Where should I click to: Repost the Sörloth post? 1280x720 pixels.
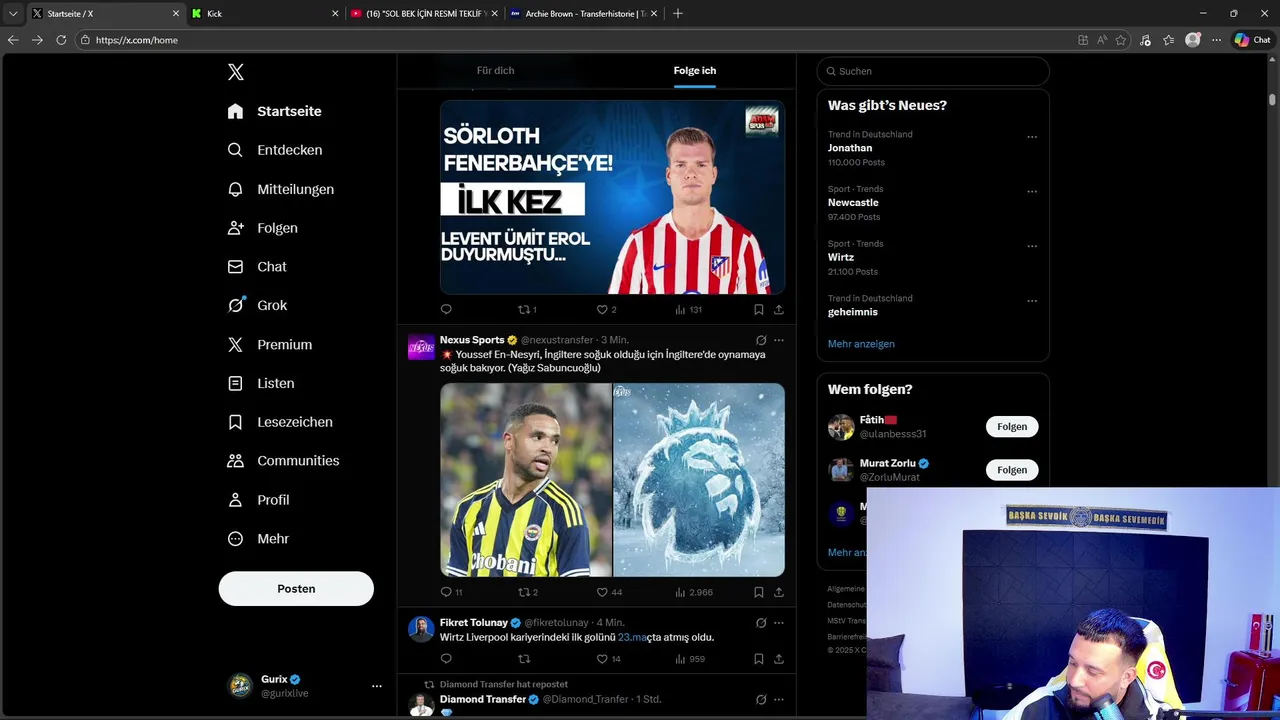[x=527, y=310]
